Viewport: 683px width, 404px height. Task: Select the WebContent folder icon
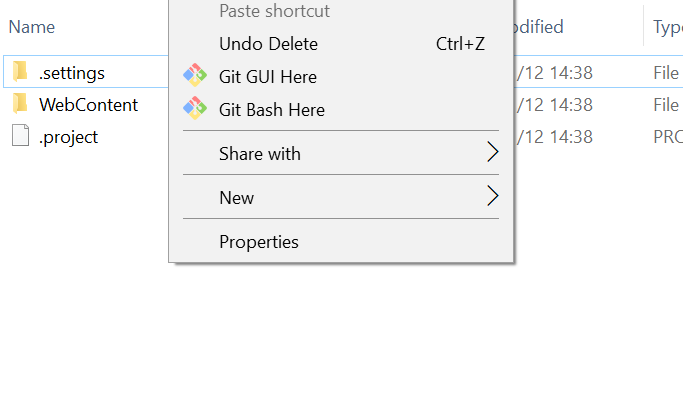(20, 104)
